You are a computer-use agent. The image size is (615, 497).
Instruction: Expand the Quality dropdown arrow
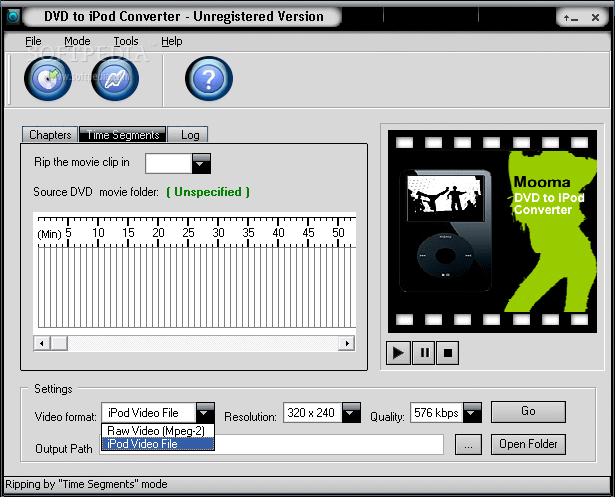[x=472, y=413]
